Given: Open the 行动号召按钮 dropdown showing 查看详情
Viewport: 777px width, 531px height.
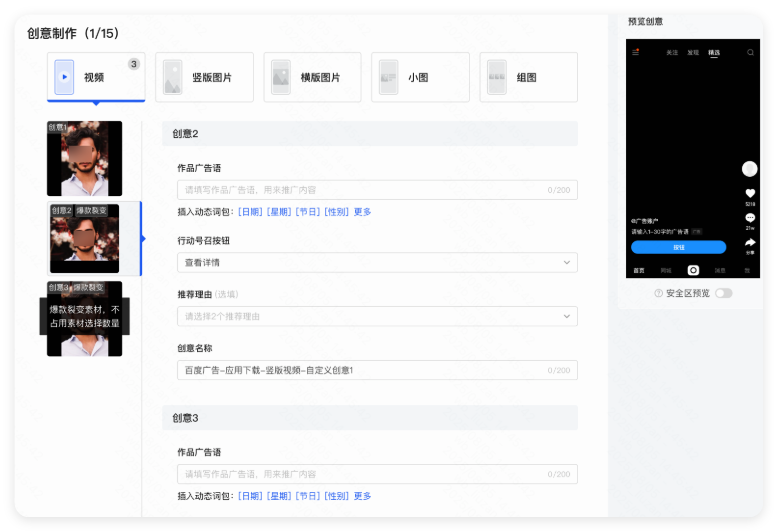Looking at the screenshot, I should click(x=377, y=263).
